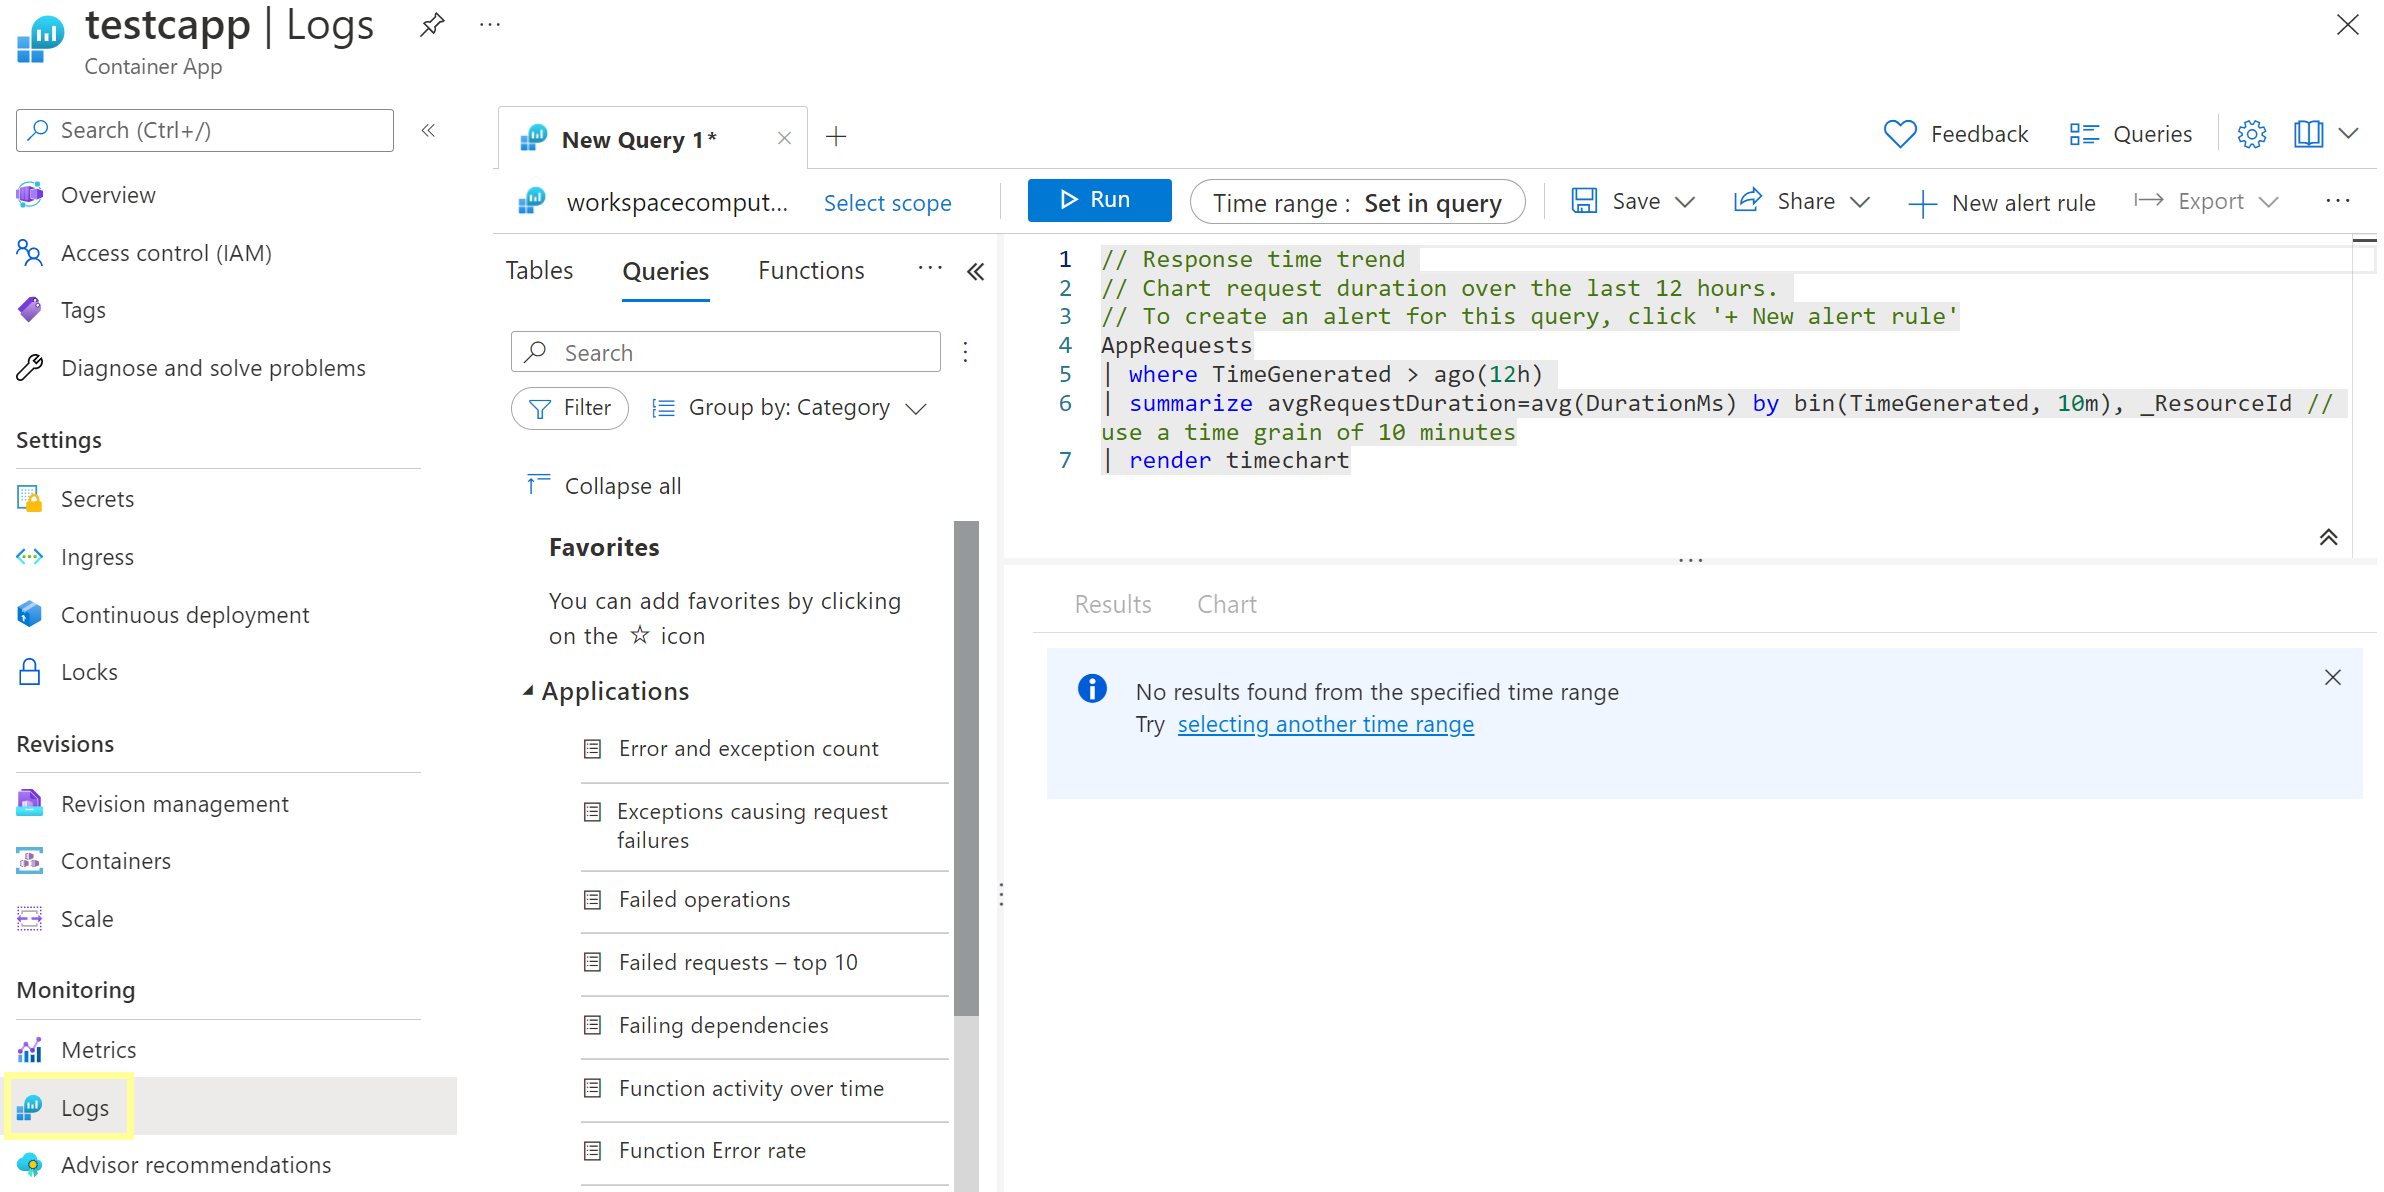Viewport: 2384px width, 1192px height.
Task: Open Group by: Category dropdown
Action: click(789, 408)
